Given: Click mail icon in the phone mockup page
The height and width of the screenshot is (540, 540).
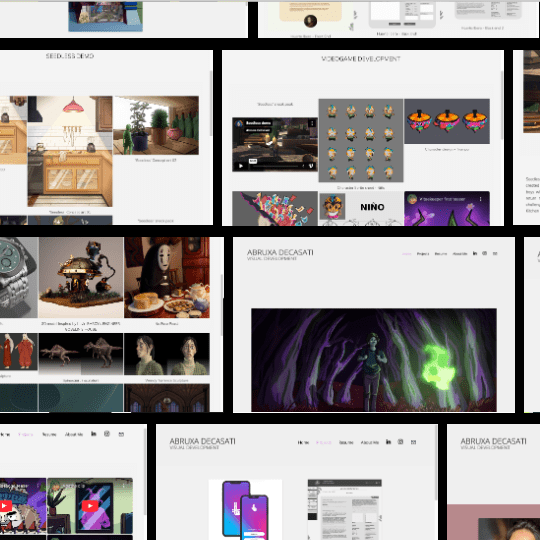Looking at the screenshot, I should coord(413,442).
